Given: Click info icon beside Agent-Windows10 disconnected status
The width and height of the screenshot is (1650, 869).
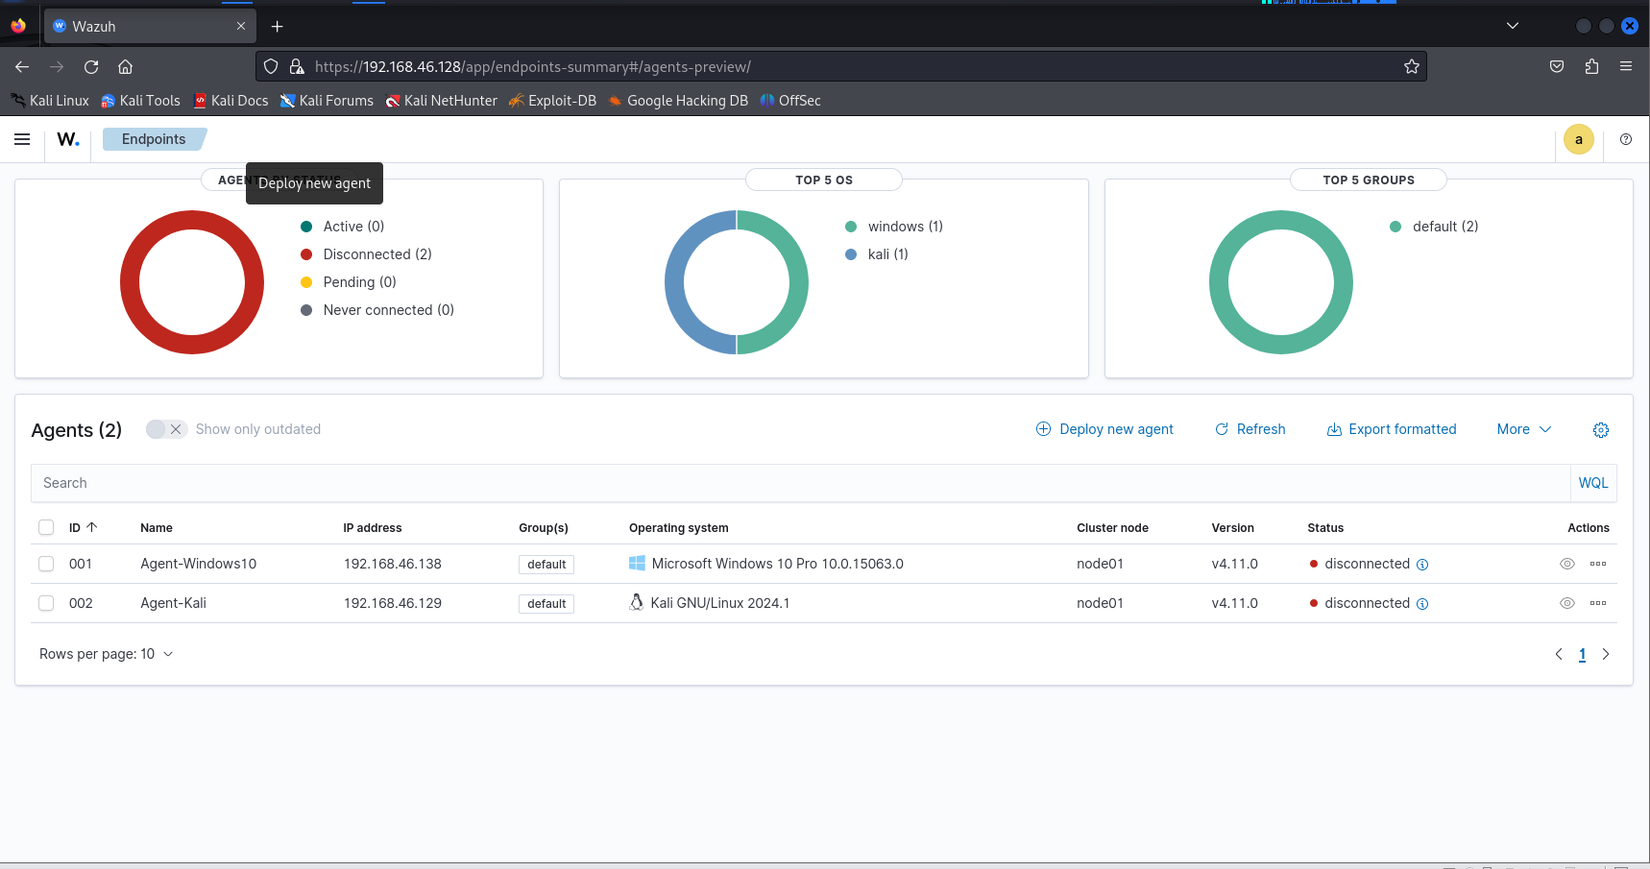Looking at the screenshot, I should pos(1422,565).
